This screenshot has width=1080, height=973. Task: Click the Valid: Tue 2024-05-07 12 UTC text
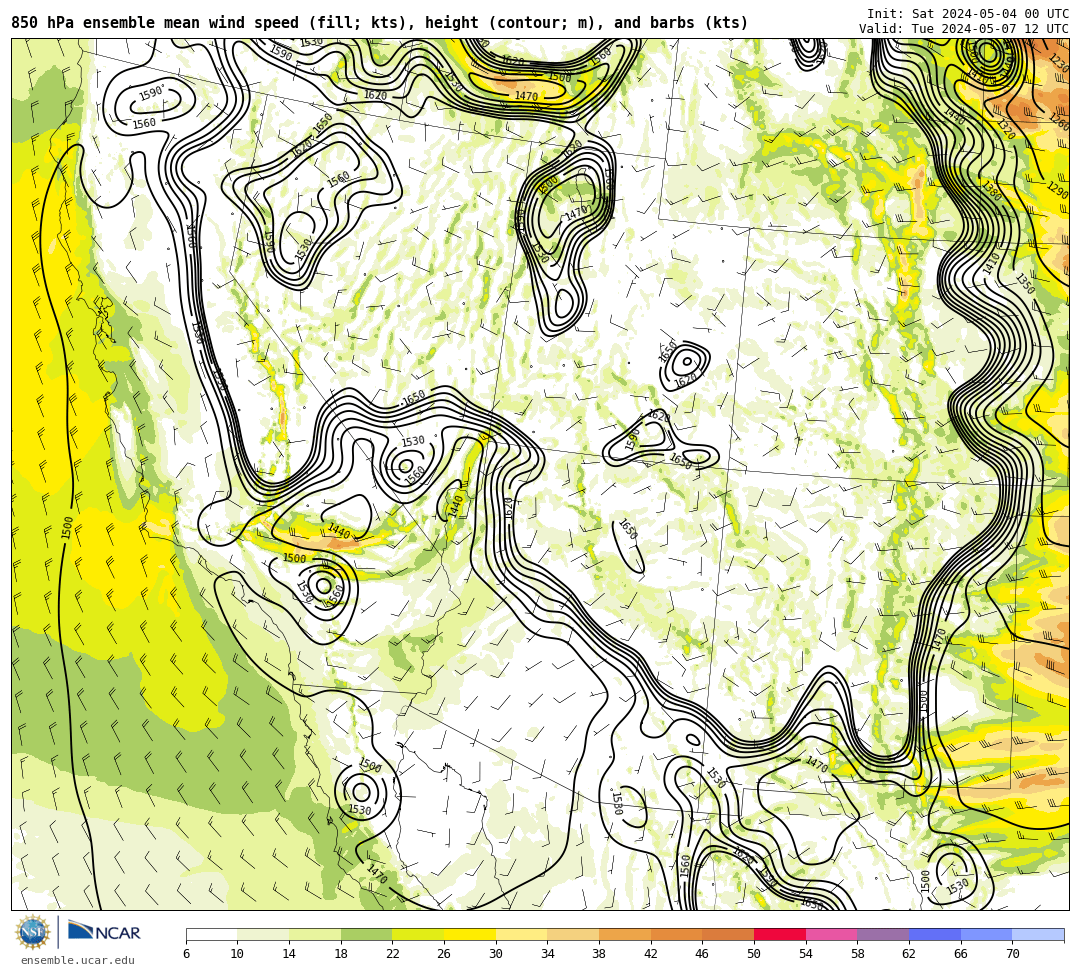click(x=964, y=29)
